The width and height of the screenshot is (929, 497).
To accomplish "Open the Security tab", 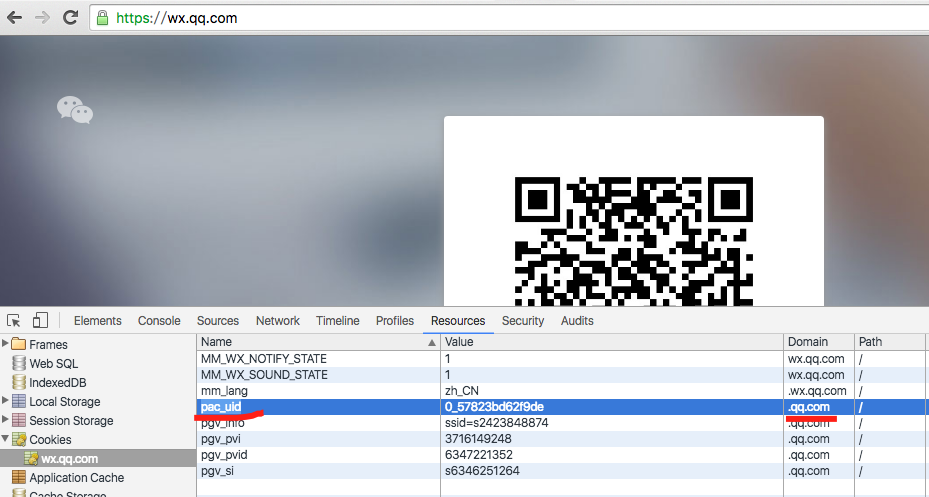I will pyautogui.click(x=523, y=320).
